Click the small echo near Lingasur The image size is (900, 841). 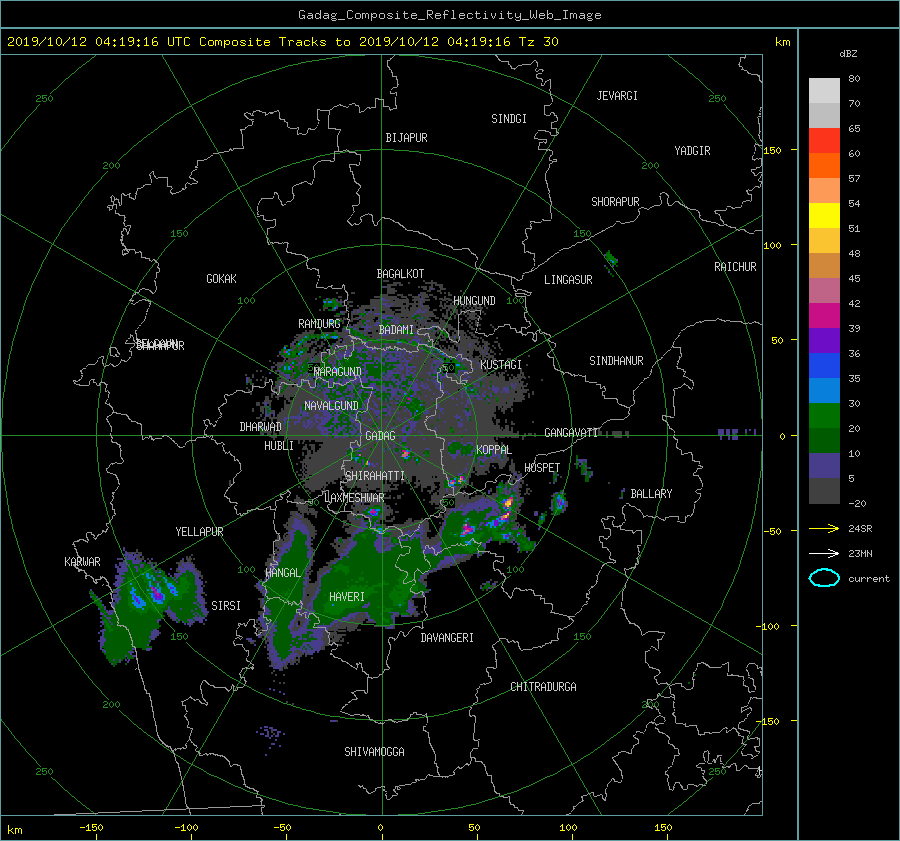coord(611,260)
